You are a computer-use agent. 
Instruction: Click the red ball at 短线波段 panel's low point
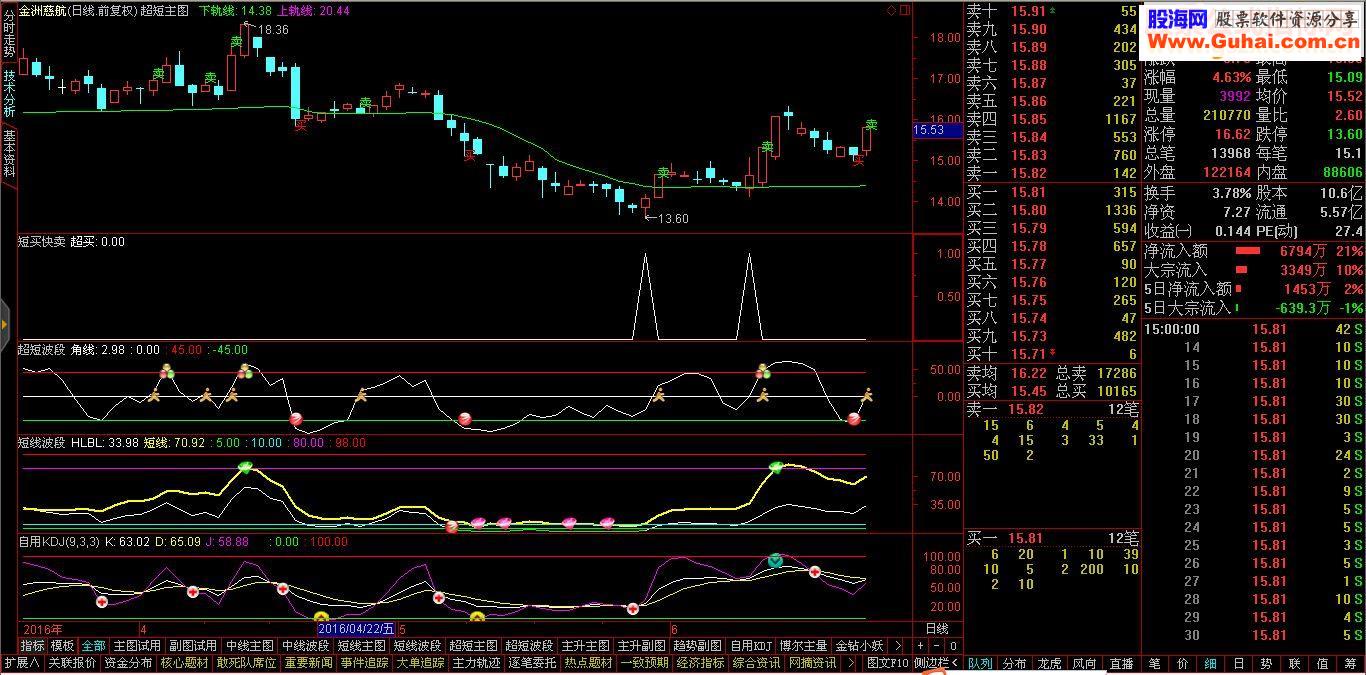(451, 526)
